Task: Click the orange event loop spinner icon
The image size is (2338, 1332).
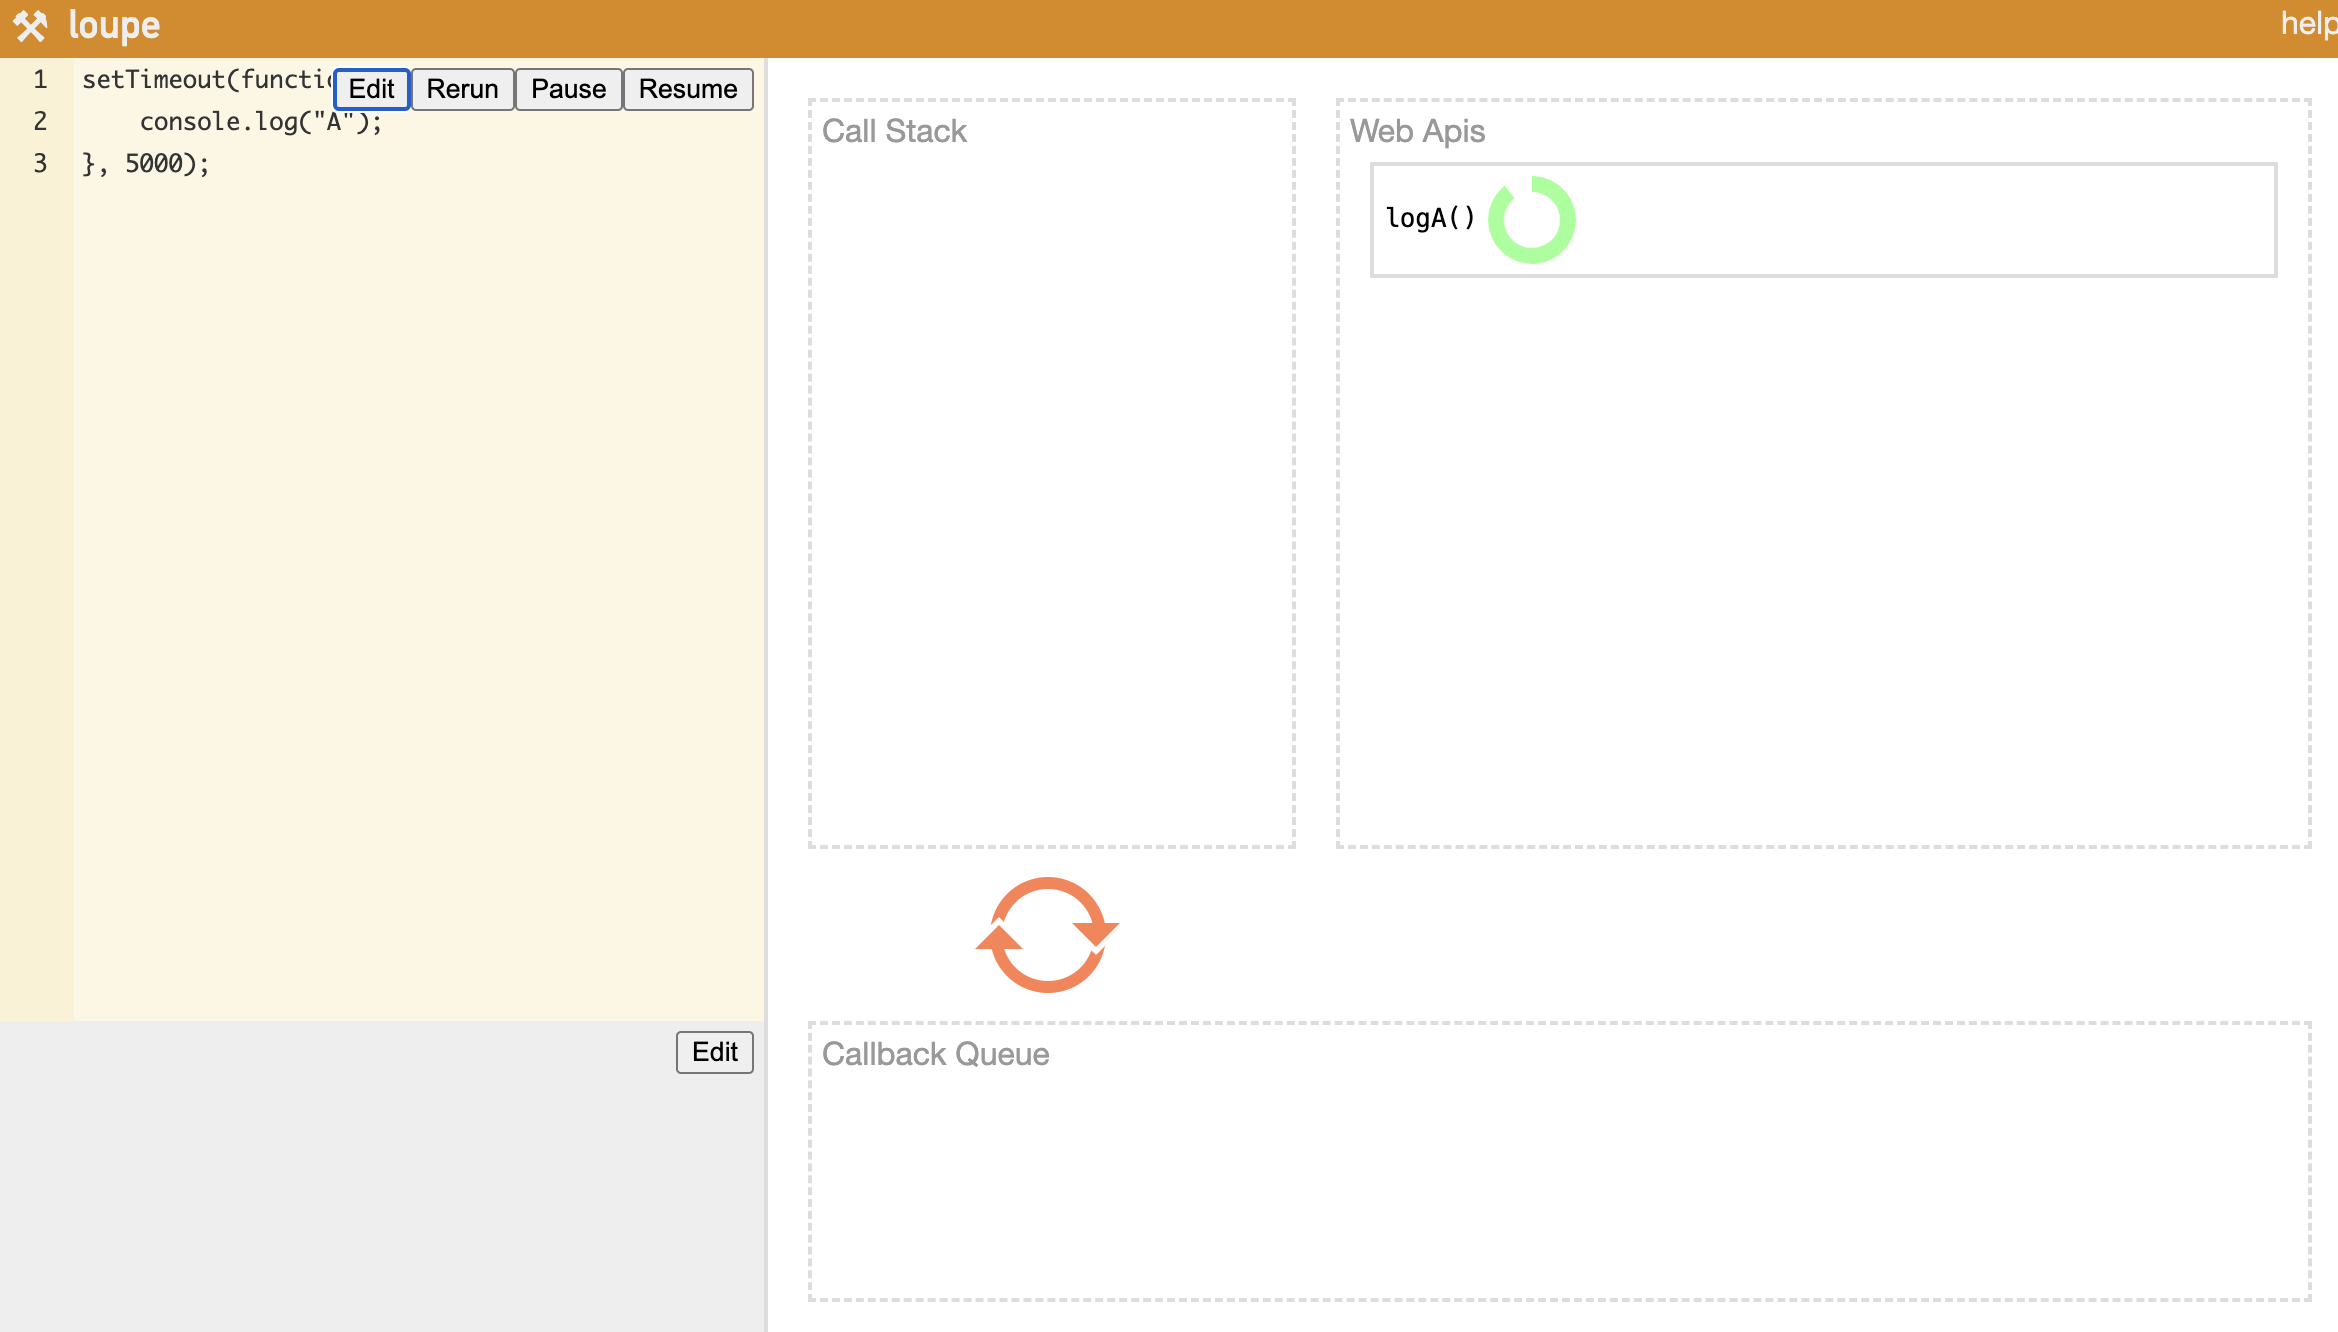Action: [x=1047, y=935]
